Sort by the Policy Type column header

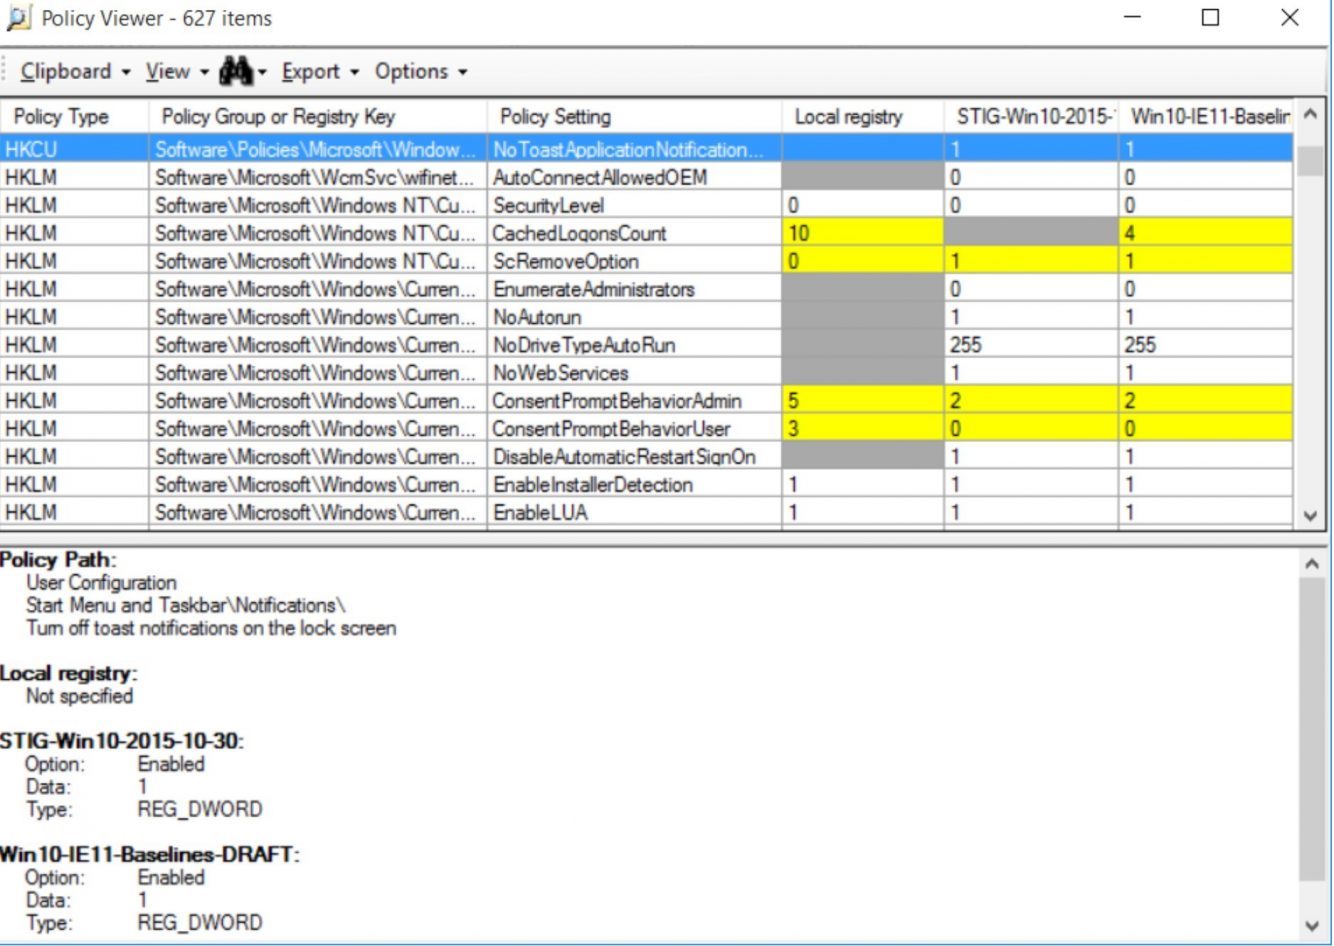coord(62,117)
